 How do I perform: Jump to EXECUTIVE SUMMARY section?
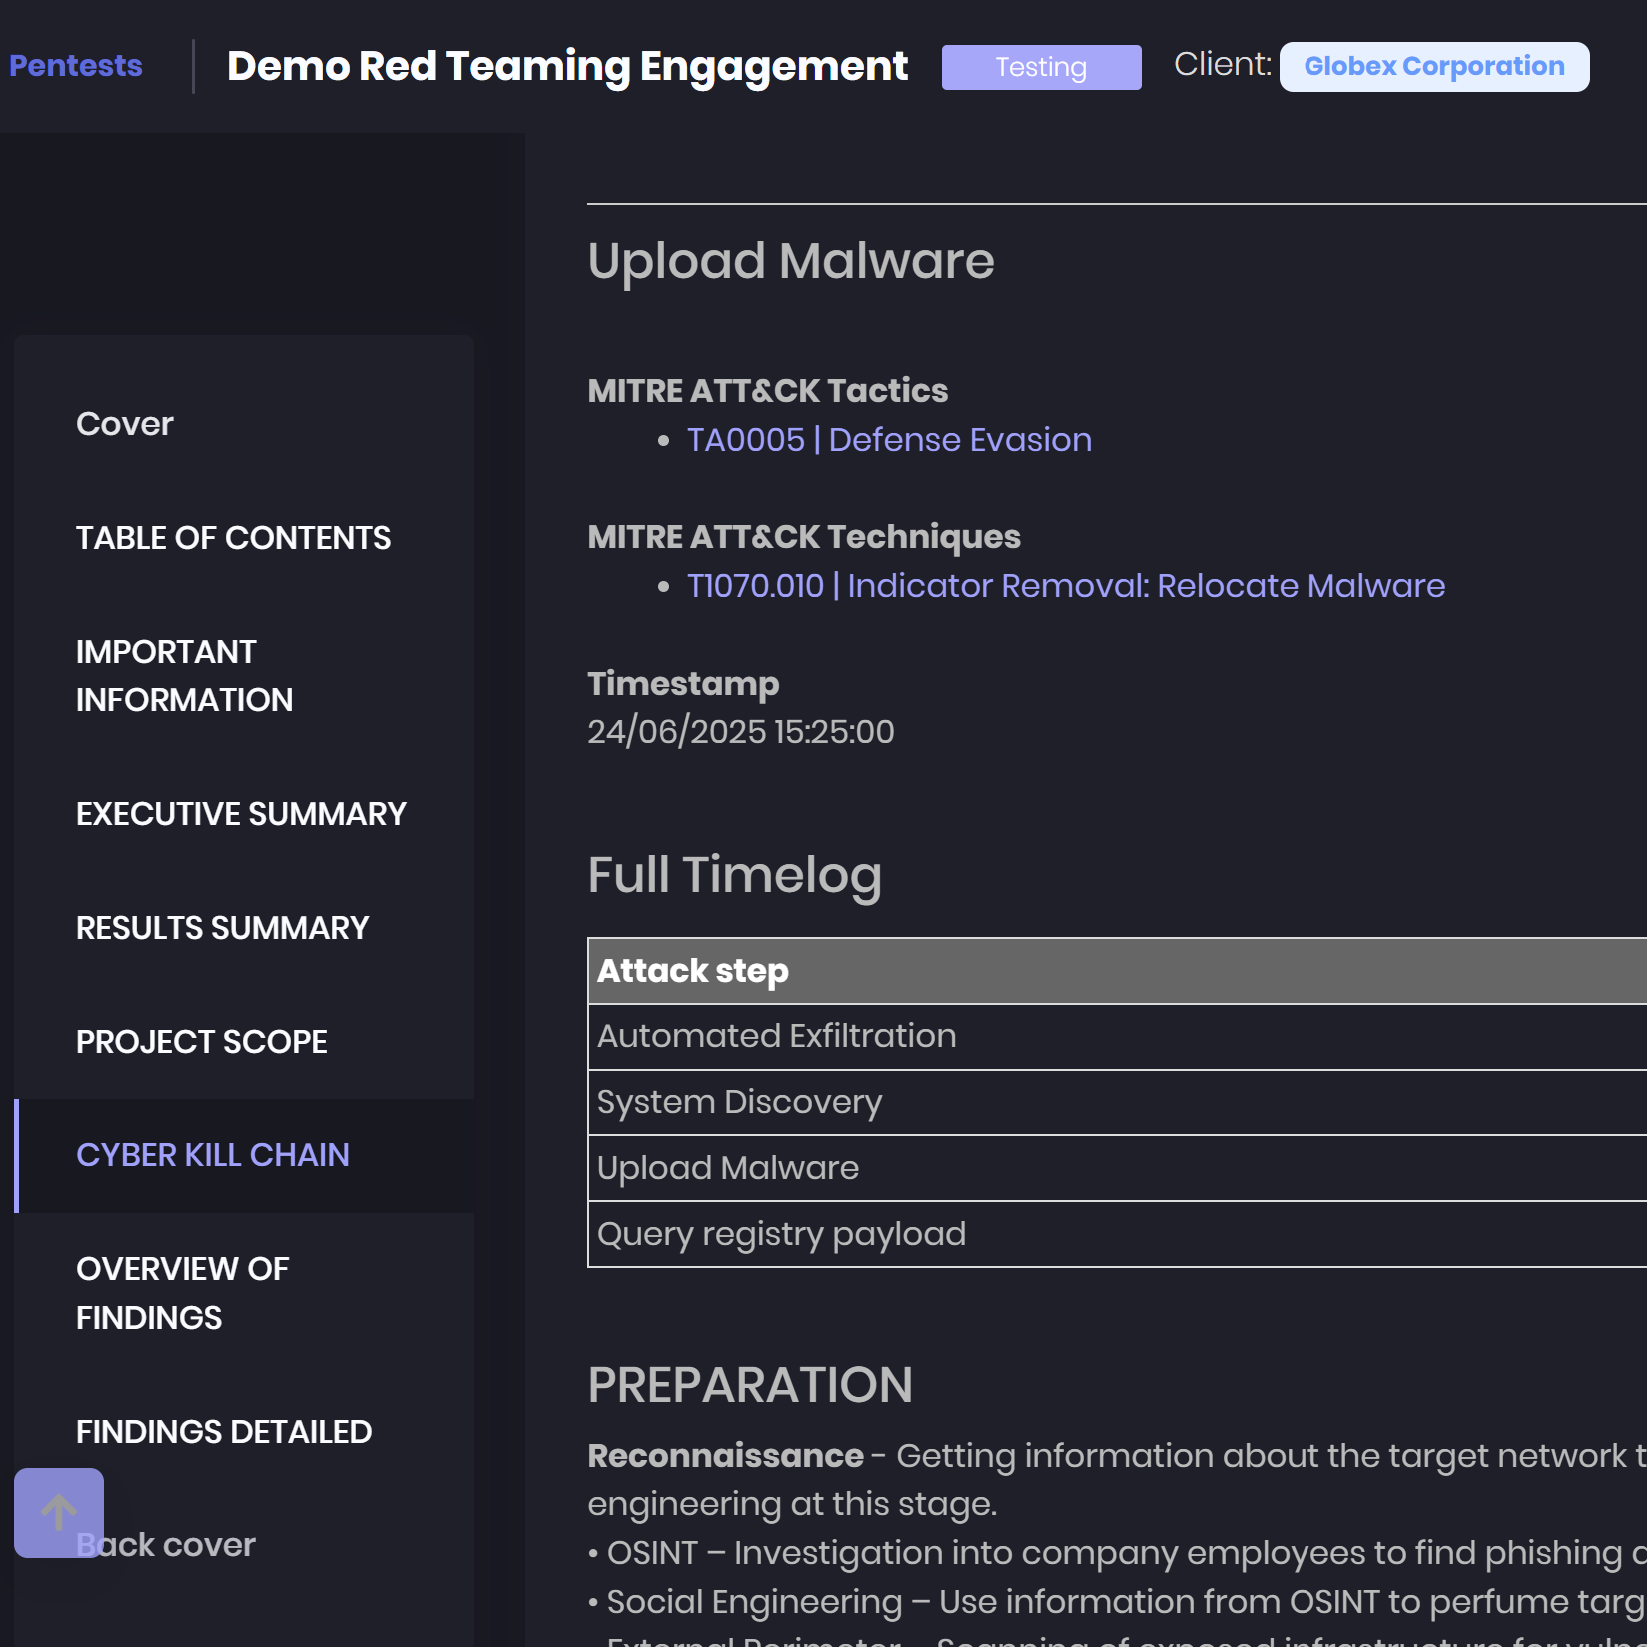(x=244, y=814)
